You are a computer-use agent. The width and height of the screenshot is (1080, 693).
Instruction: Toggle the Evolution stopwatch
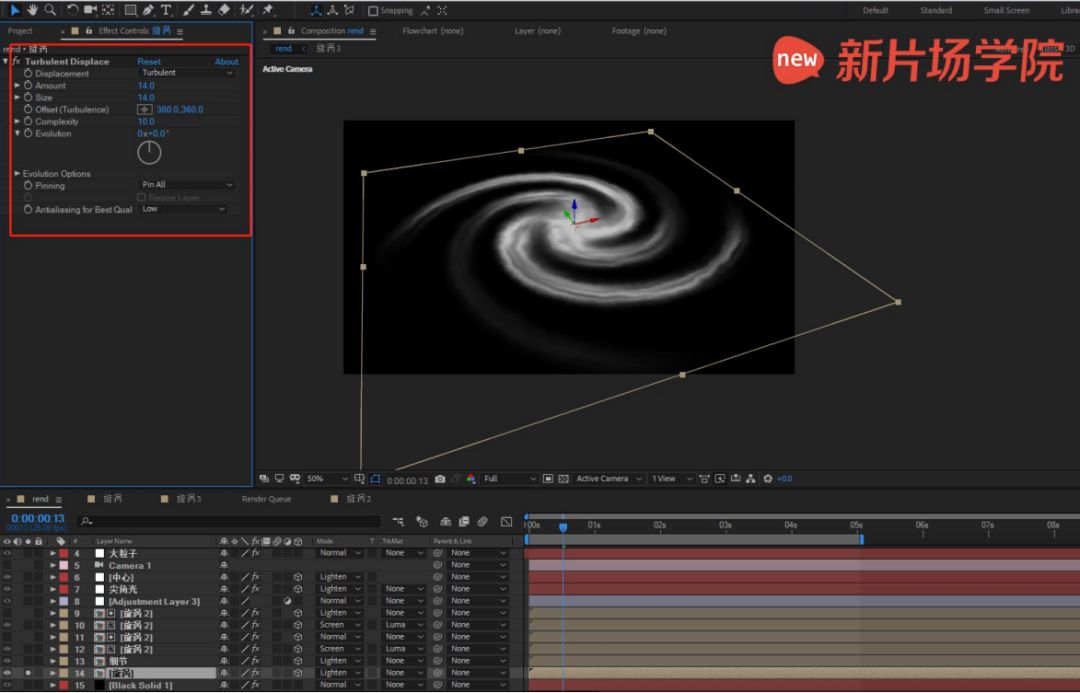(28, 134)
